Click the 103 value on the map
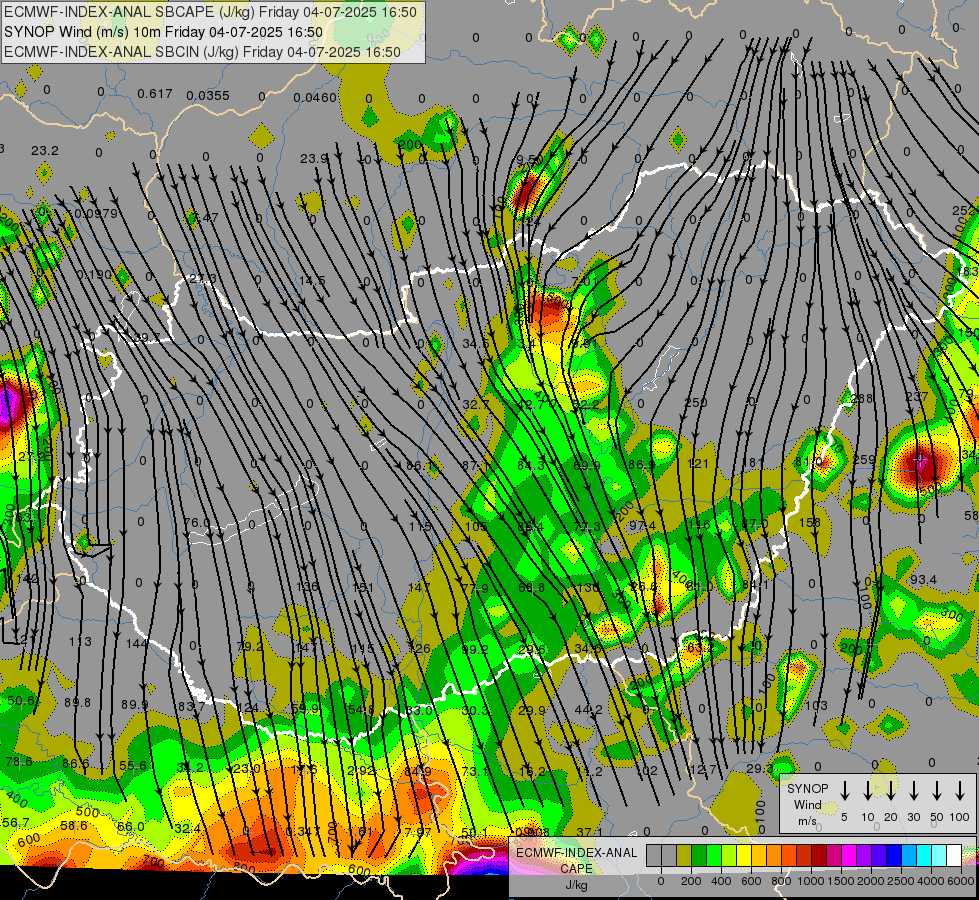The height and width of the screenshot is (900, 979). 816,706
